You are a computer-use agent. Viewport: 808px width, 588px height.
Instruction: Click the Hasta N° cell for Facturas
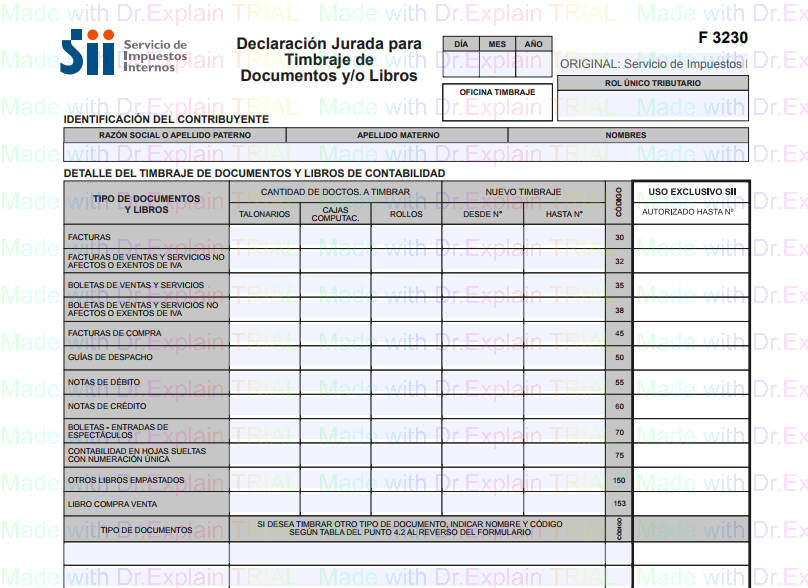click(x=564, y=237)
